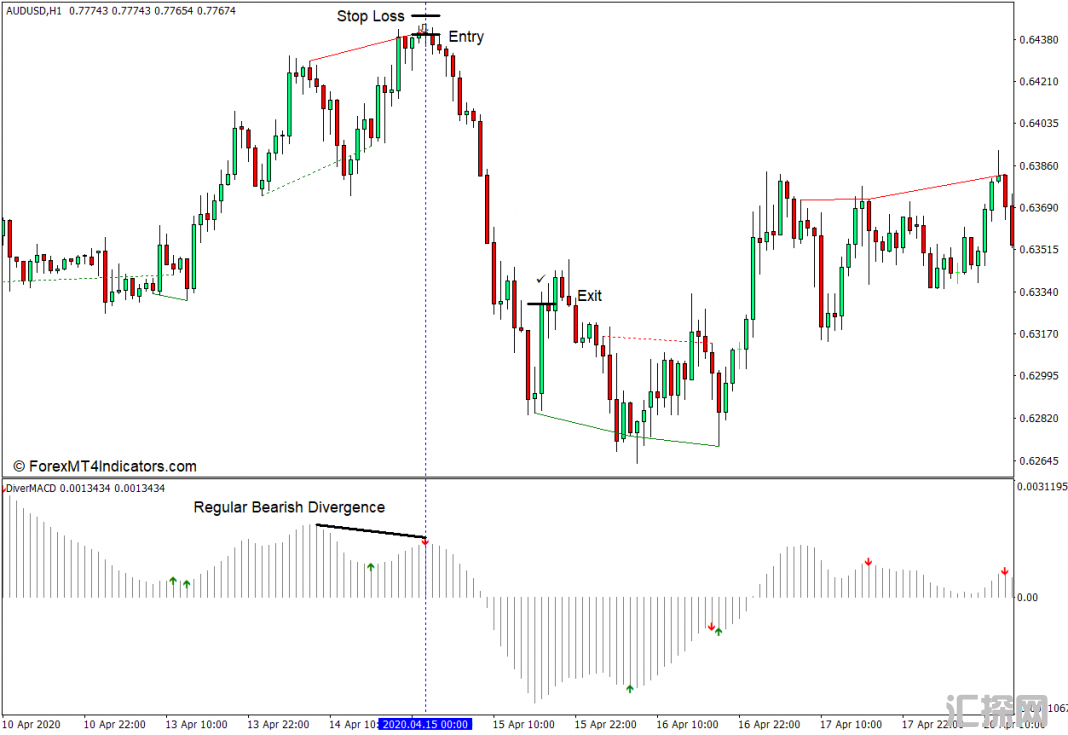
Task: Click the Regular Bearish Divergence label
Action: coord(288,508)
